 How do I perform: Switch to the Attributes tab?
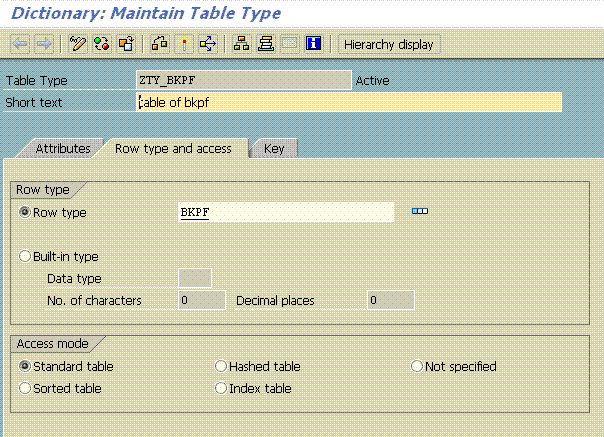tap(63, 149)
